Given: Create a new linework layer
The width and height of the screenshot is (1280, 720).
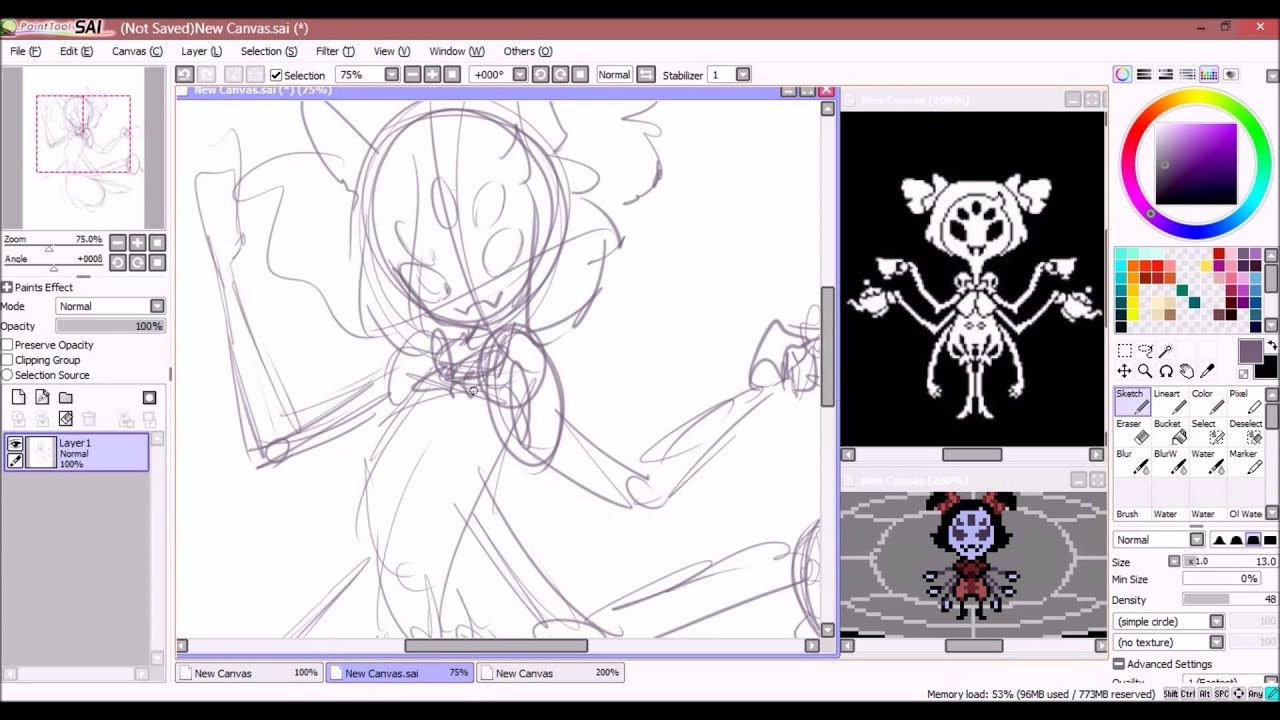Looking at the screenshot, I should point(42,397).
